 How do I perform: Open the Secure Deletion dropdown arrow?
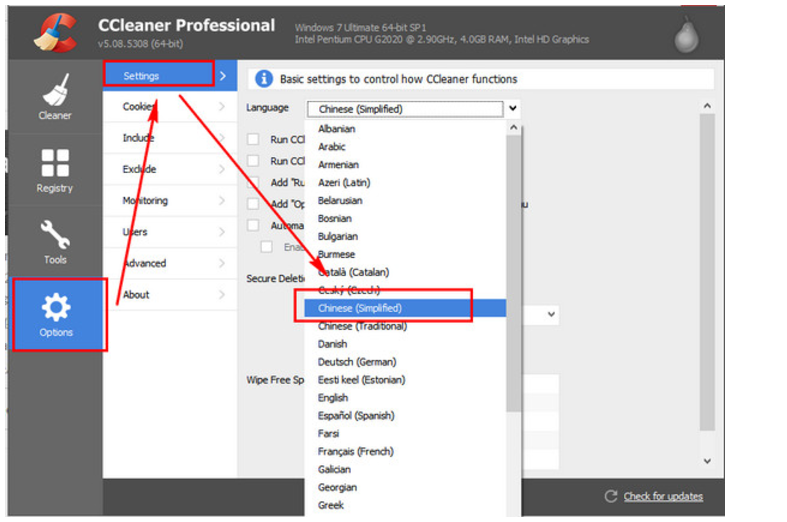point(551,315)
